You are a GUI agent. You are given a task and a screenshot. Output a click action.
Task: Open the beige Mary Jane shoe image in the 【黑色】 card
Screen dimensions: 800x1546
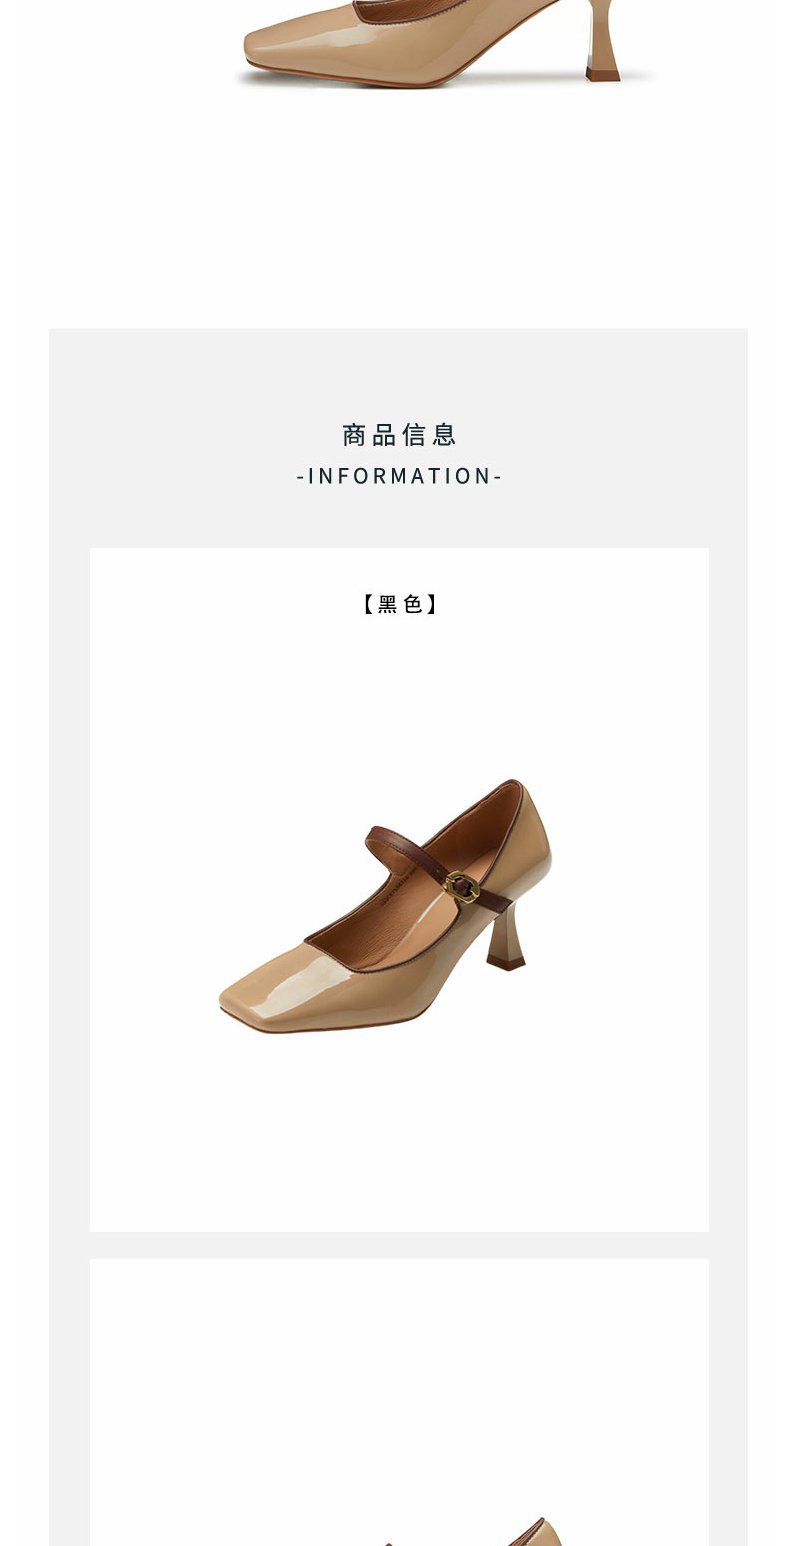[x=385, y=907]
